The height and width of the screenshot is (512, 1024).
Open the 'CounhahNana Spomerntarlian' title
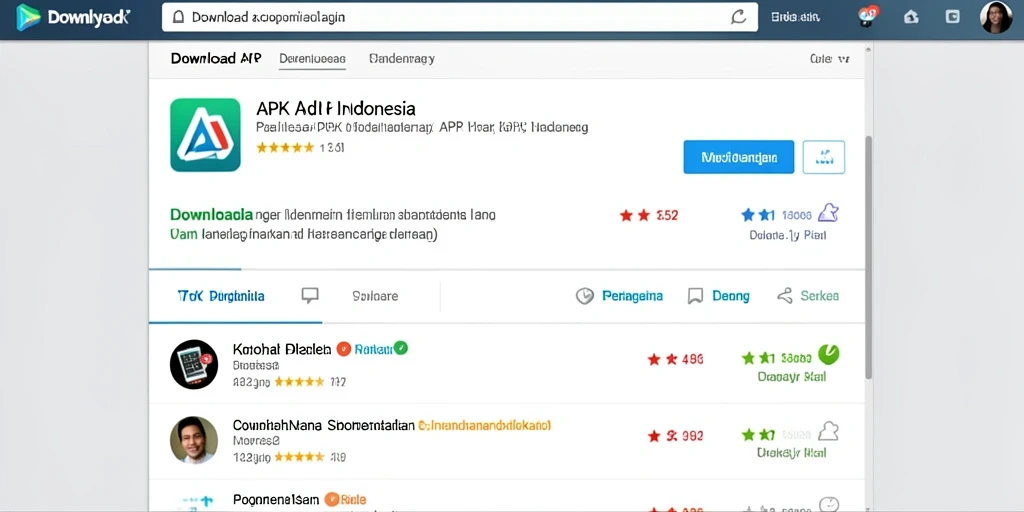tap(323, 426)
